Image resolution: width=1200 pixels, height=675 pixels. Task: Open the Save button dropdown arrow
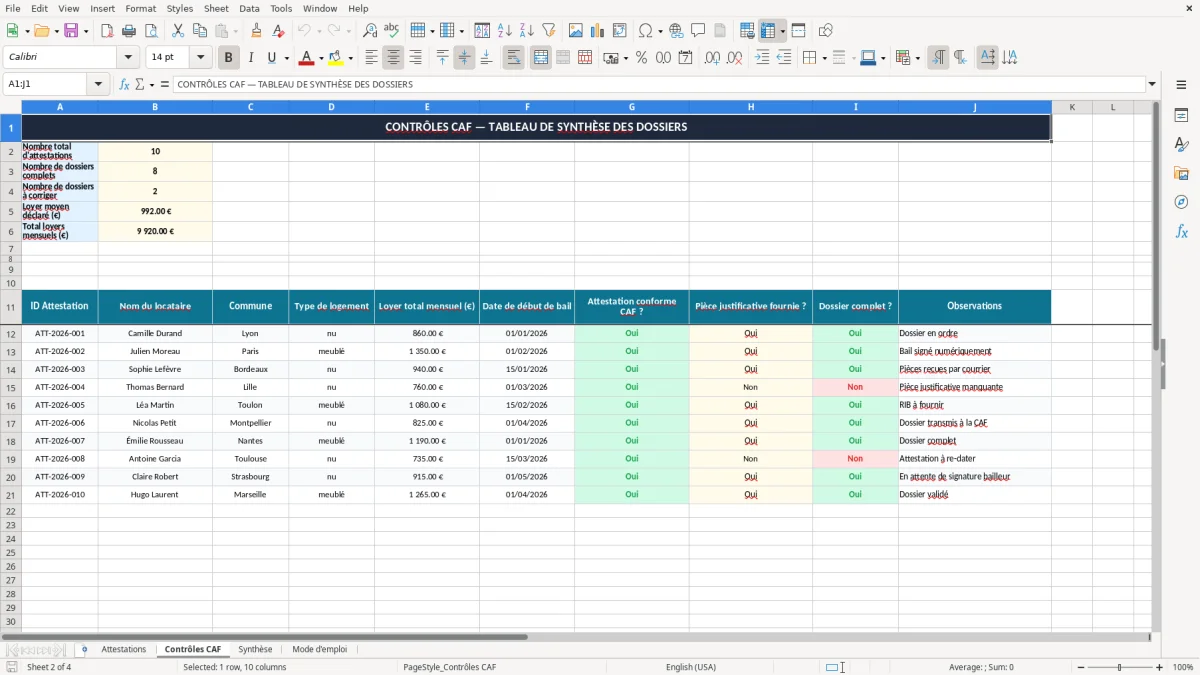86,31
